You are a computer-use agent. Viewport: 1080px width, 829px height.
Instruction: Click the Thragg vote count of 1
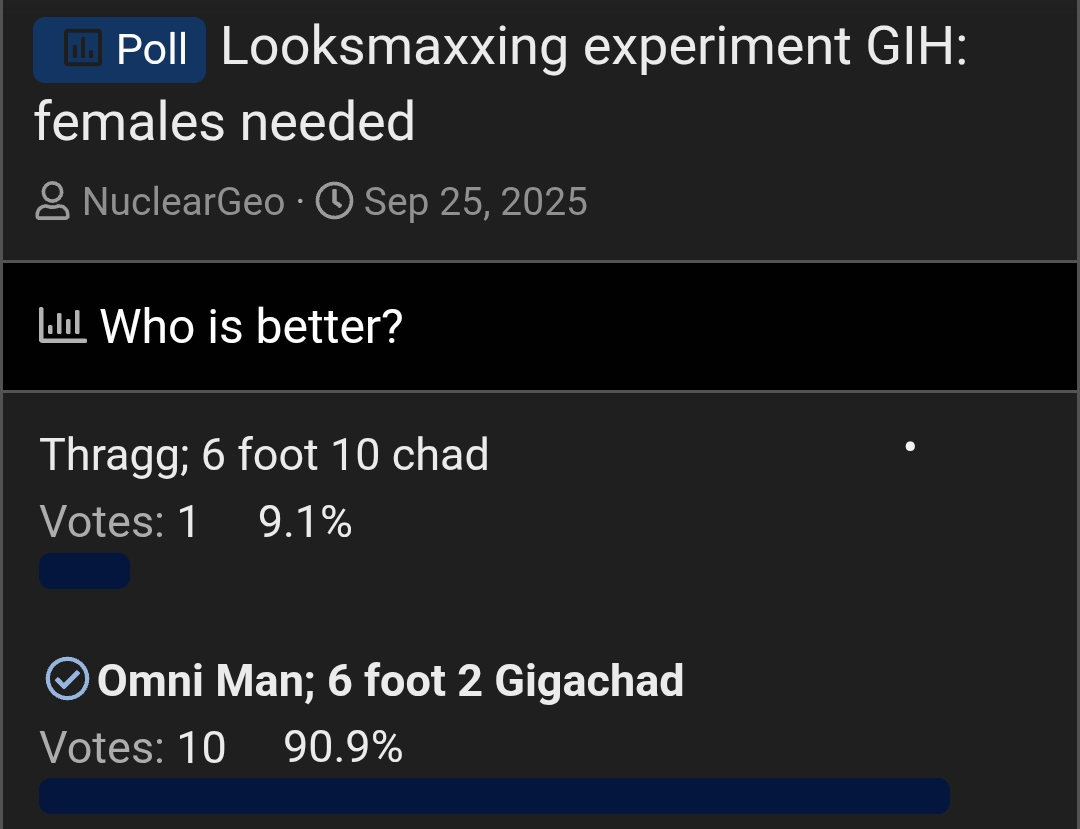click(188, 522)
